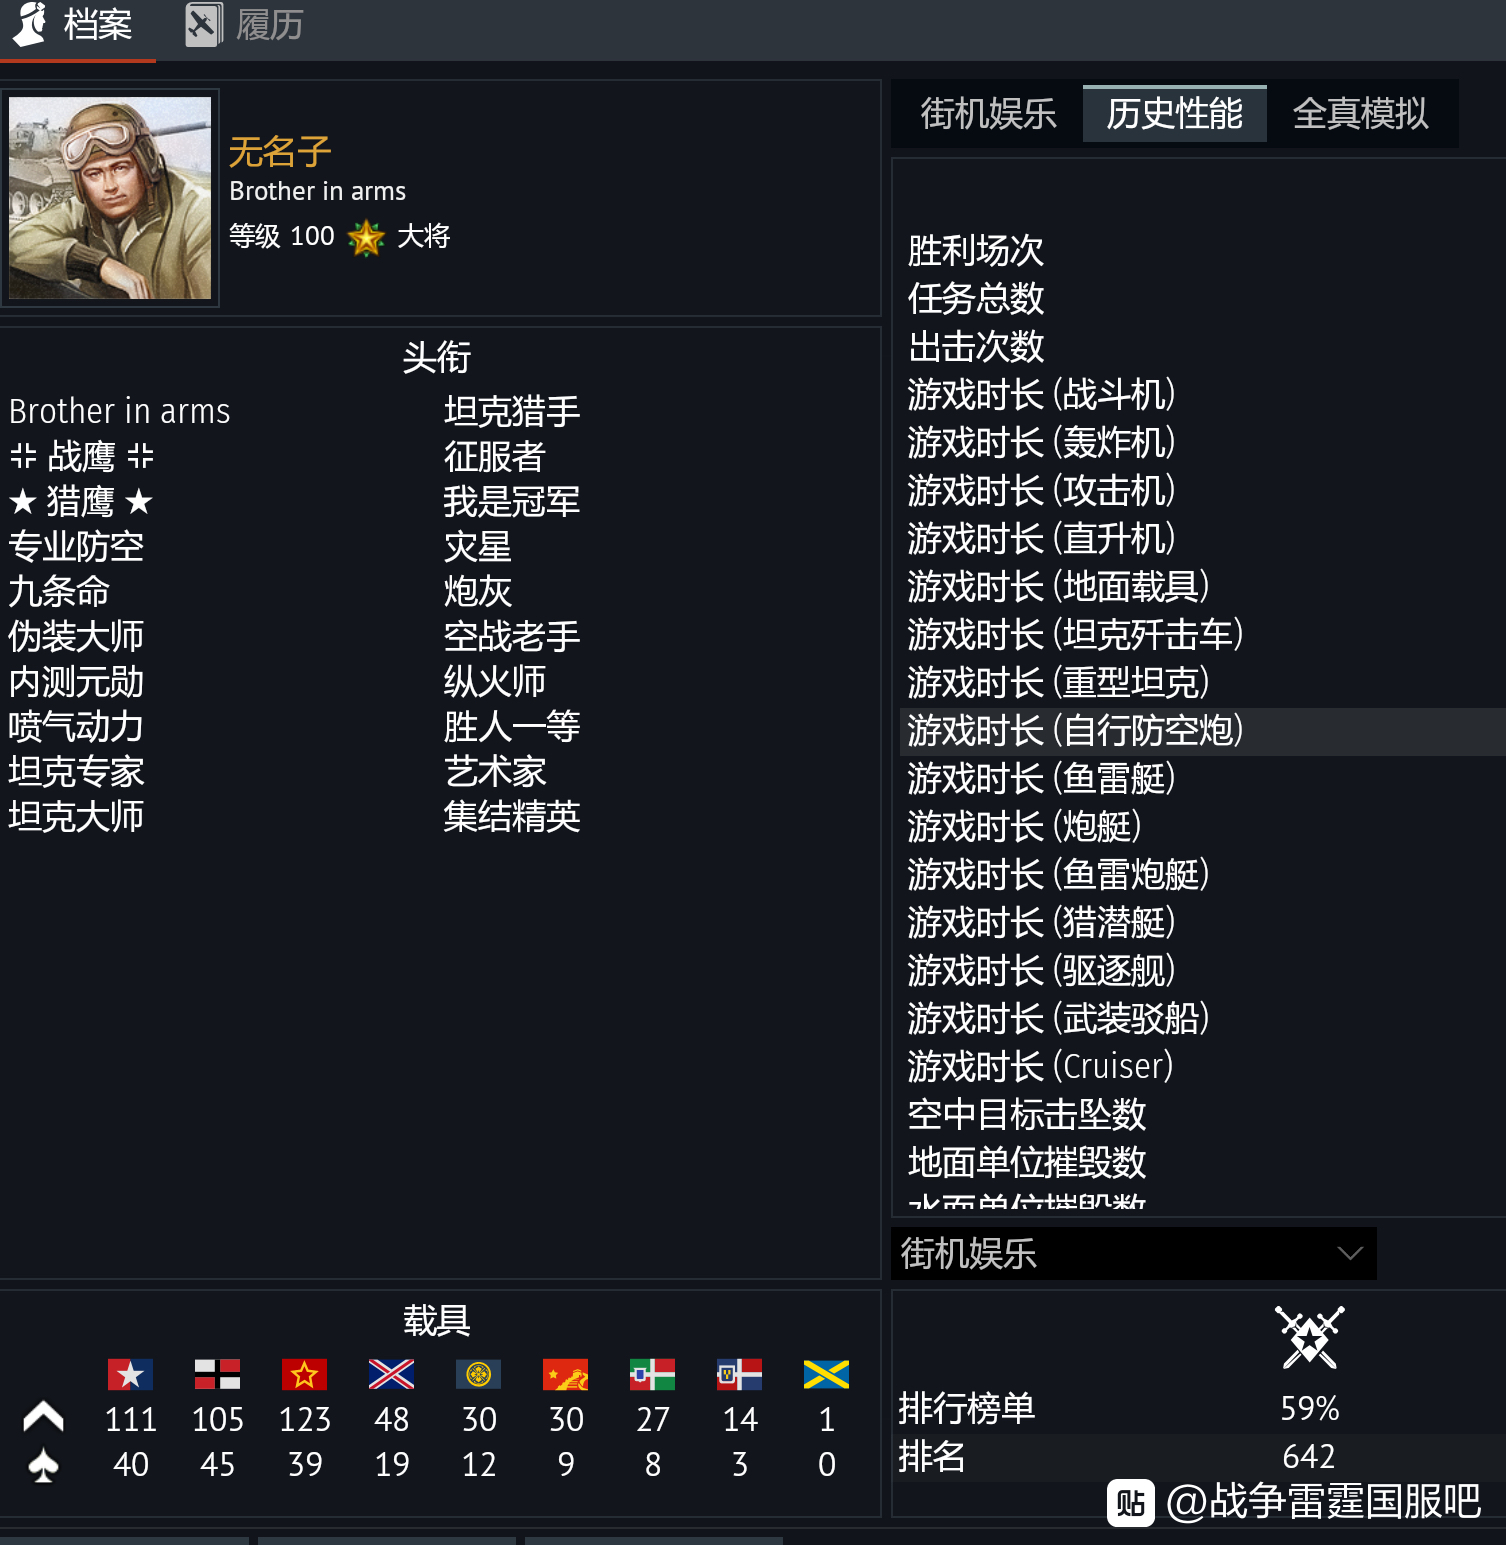Viewport: 1506px width, 1545px height.
Task: Expand dropdown using the chevron arrow
Action: tap(1350, 1253)
